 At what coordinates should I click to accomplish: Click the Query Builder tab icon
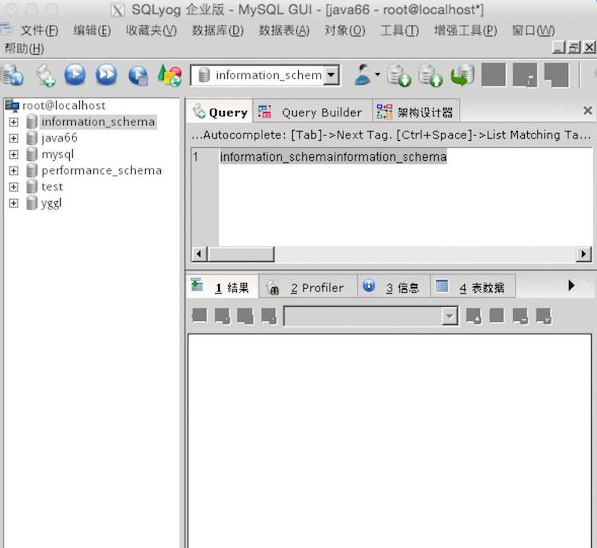(265, 112)
